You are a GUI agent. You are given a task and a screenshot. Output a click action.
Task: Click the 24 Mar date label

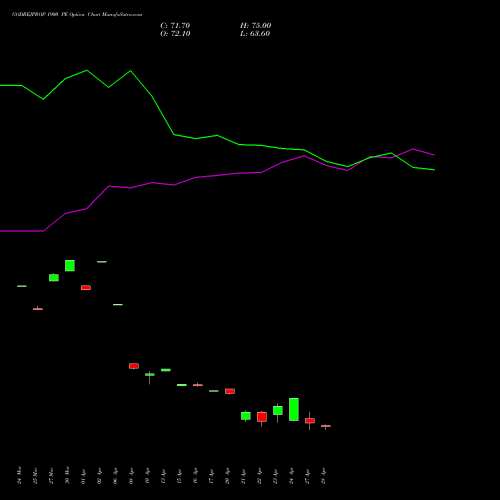[x=19, y=475]
